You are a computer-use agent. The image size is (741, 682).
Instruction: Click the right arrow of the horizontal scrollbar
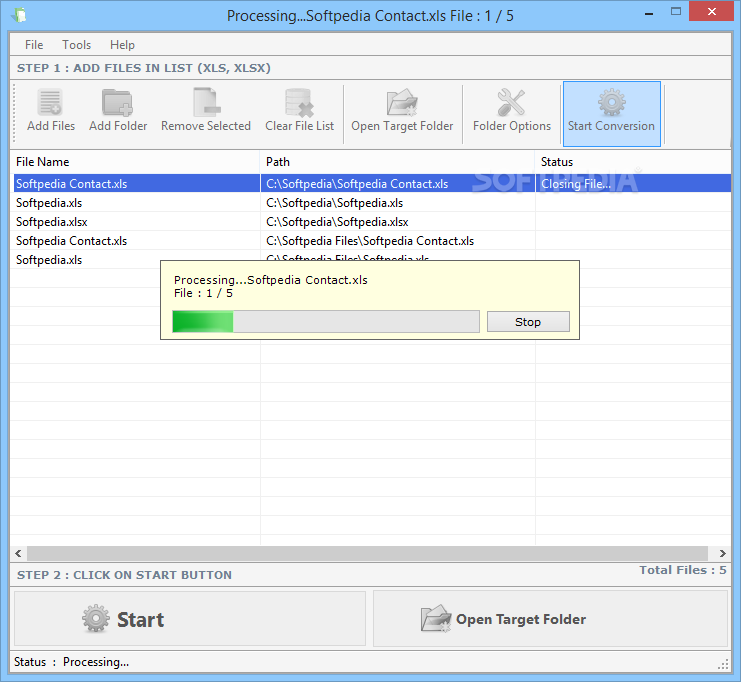723,553
